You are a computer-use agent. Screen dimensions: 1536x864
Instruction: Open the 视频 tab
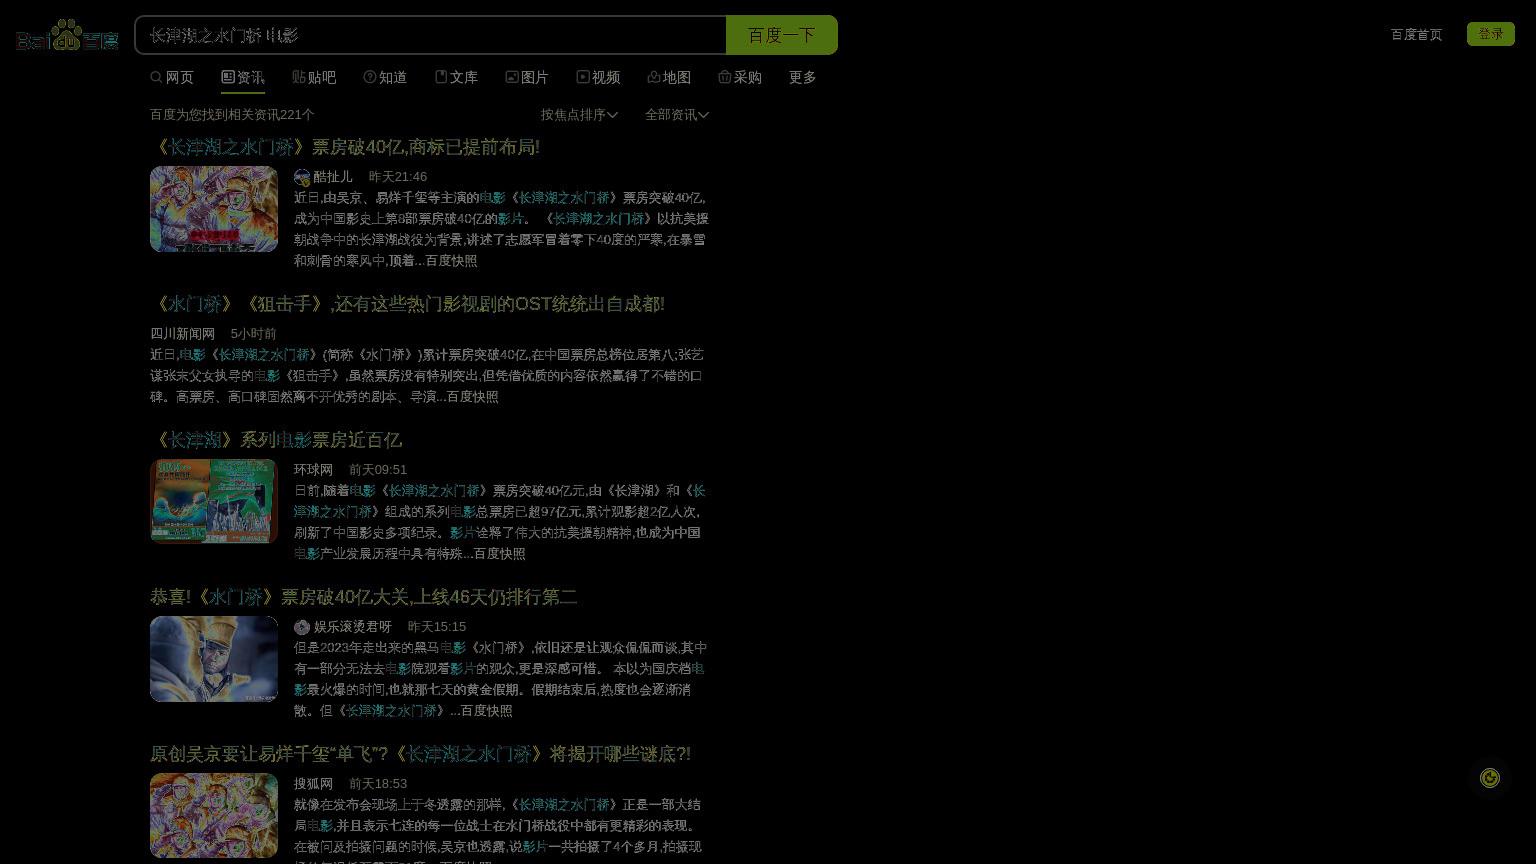click(x=598, y=77)
